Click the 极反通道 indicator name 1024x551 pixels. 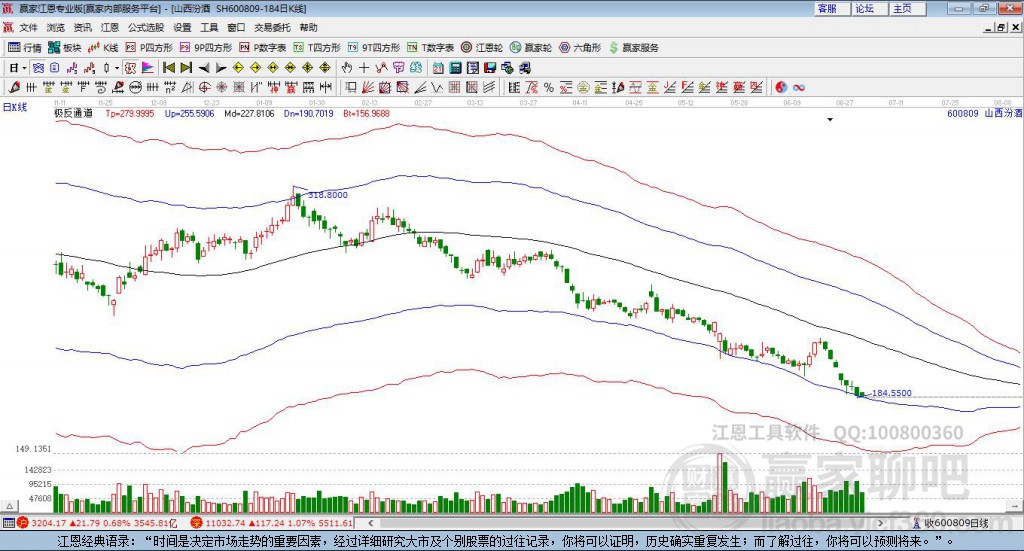coord(73,113)
